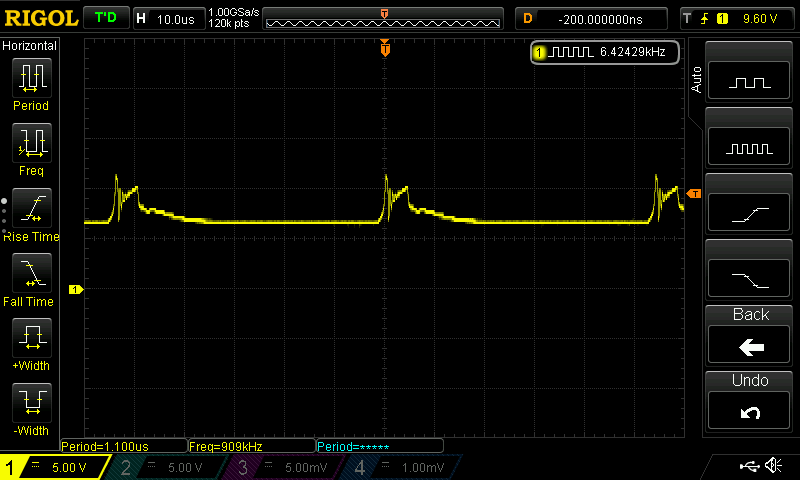Select the Rise Time measurement icon
800x480 pixels.
32,208
